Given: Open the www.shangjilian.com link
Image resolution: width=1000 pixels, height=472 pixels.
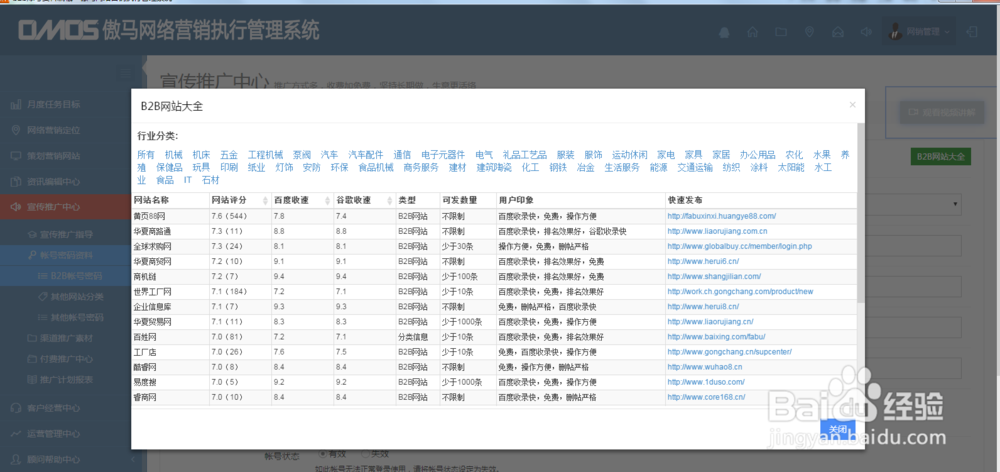Looking at the screenshot, I should [714, 277].
